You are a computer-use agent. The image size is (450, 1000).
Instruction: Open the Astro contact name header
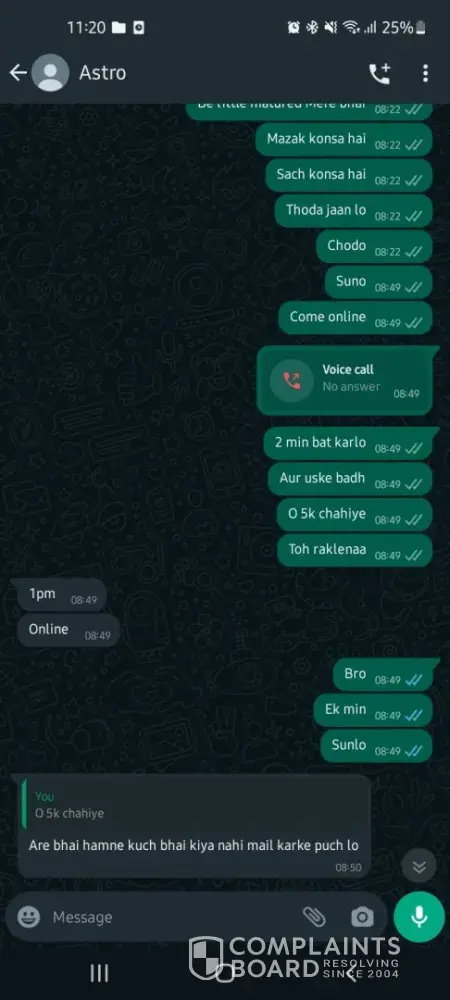coord(103,73)
